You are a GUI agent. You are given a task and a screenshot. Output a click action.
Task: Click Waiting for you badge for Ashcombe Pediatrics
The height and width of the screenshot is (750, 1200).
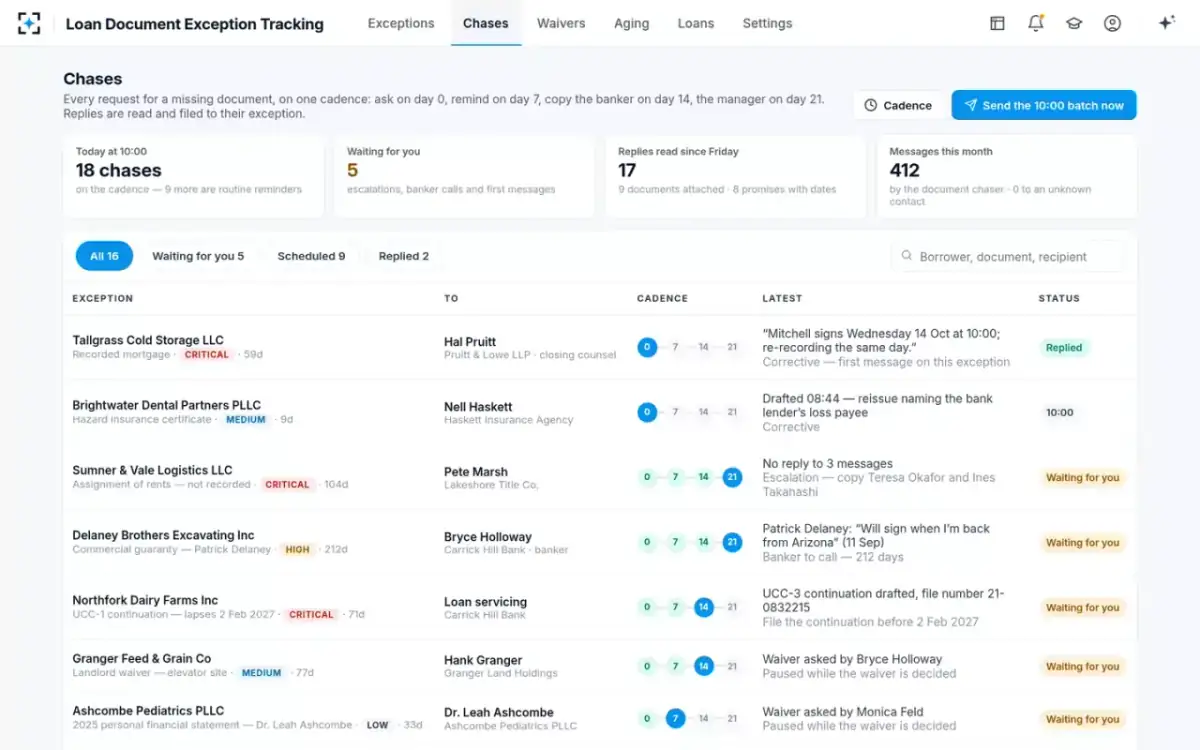point(1083,719)
